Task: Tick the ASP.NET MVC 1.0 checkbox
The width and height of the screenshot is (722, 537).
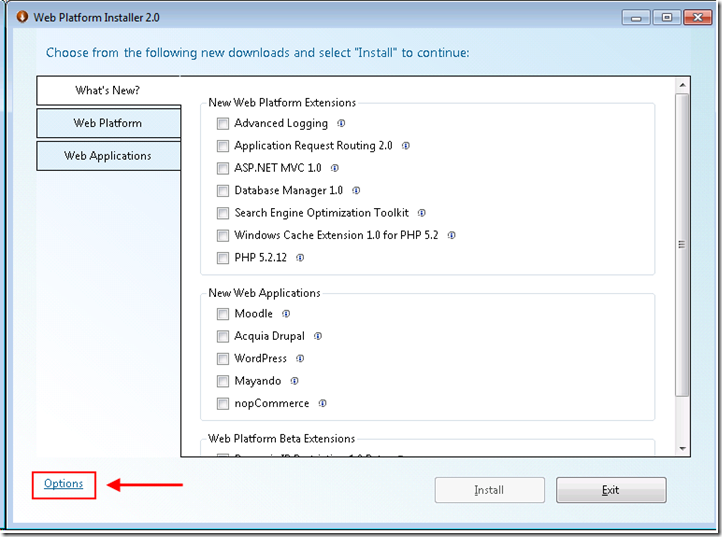Action: tap(223, 169)
